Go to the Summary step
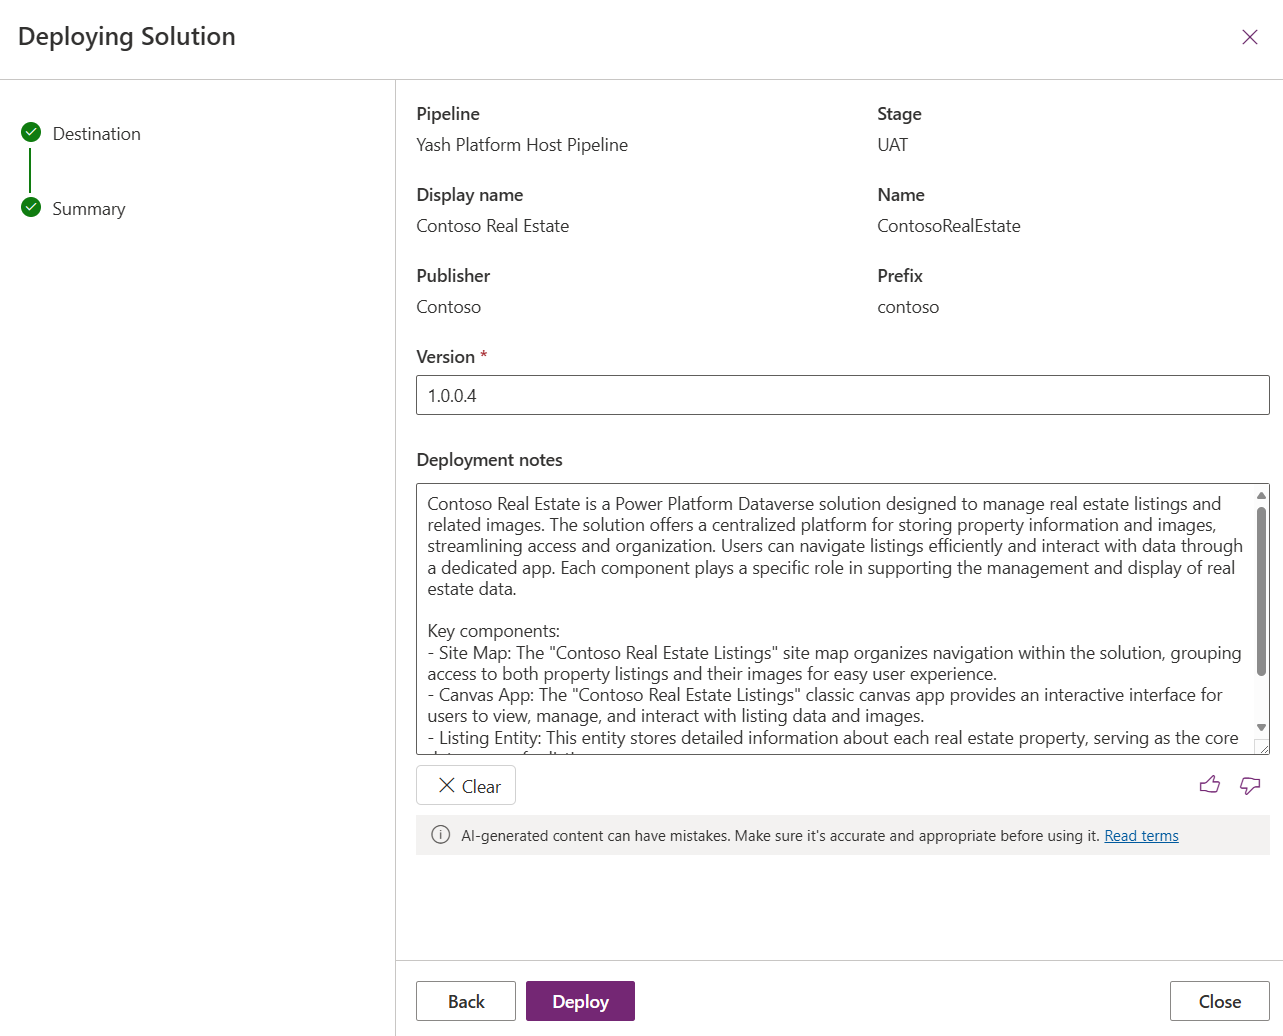The width and height of the screenshot is (1283, 1036). tap(89, 209)
